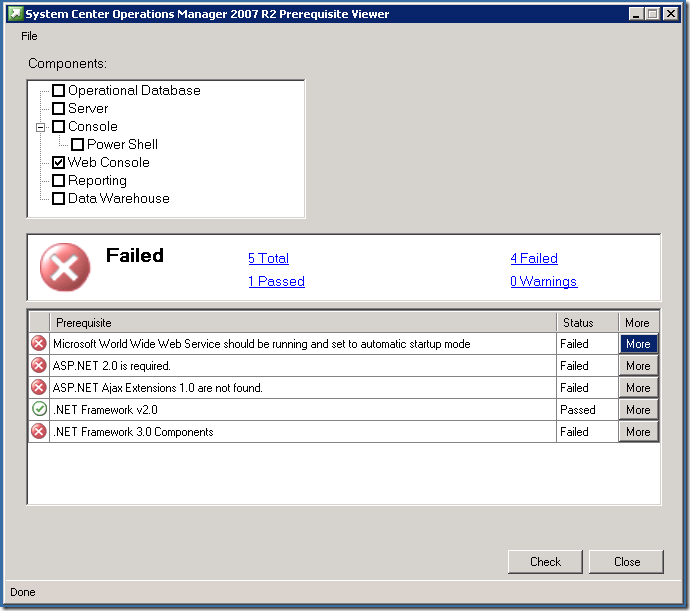Click the '.NET Framework v2.0' prerequisite text
The width and height of the screenshot is (690, 611).
coord(105,410)
